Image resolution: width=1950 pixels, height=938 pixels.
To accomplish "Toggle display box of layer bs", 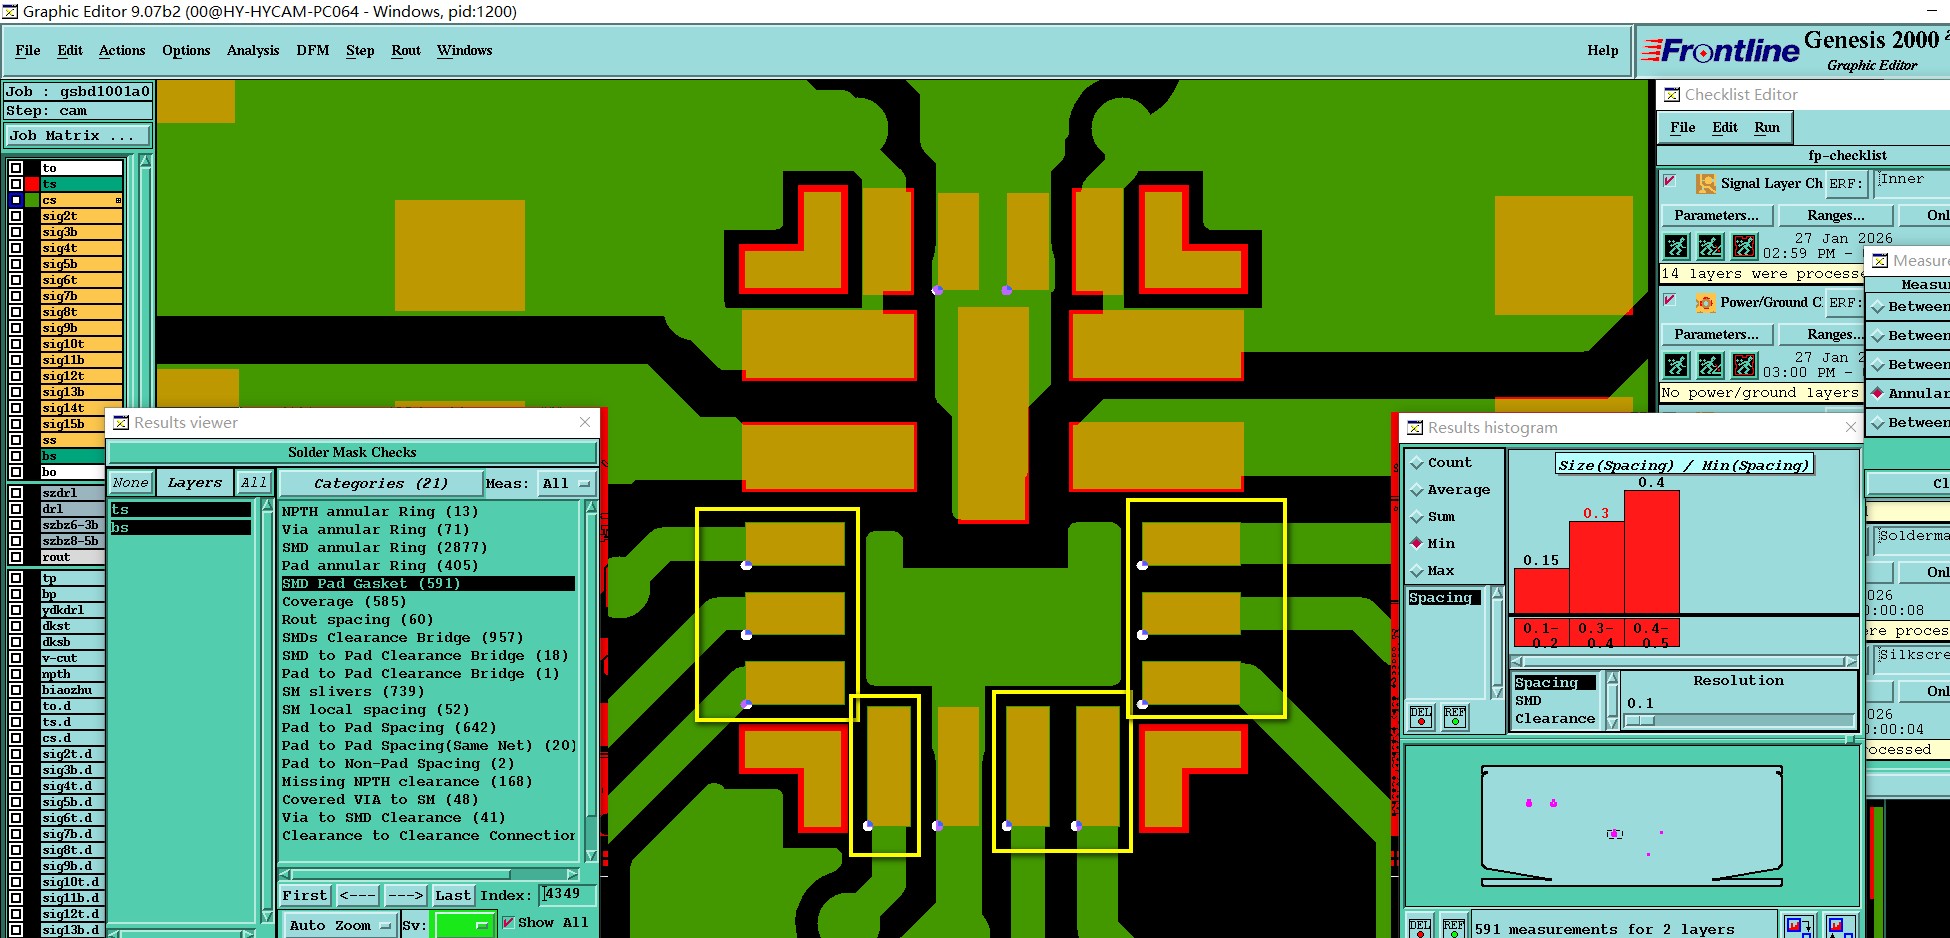I will point(16,456).
